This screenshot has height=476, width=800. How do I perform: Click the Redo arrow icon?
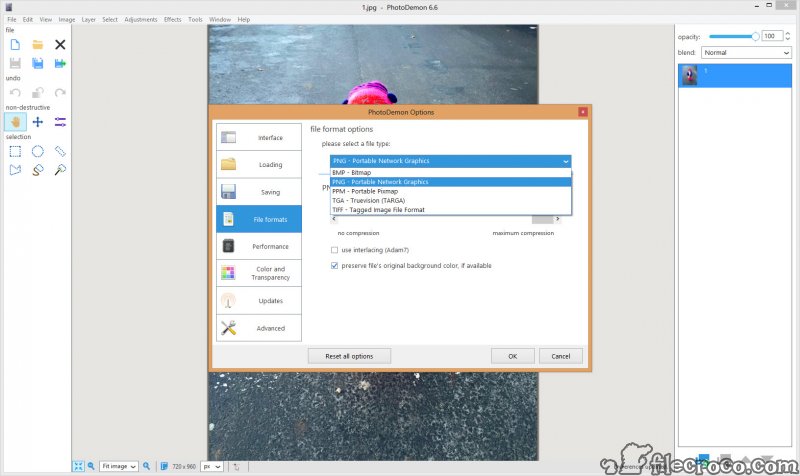point(60,93)
